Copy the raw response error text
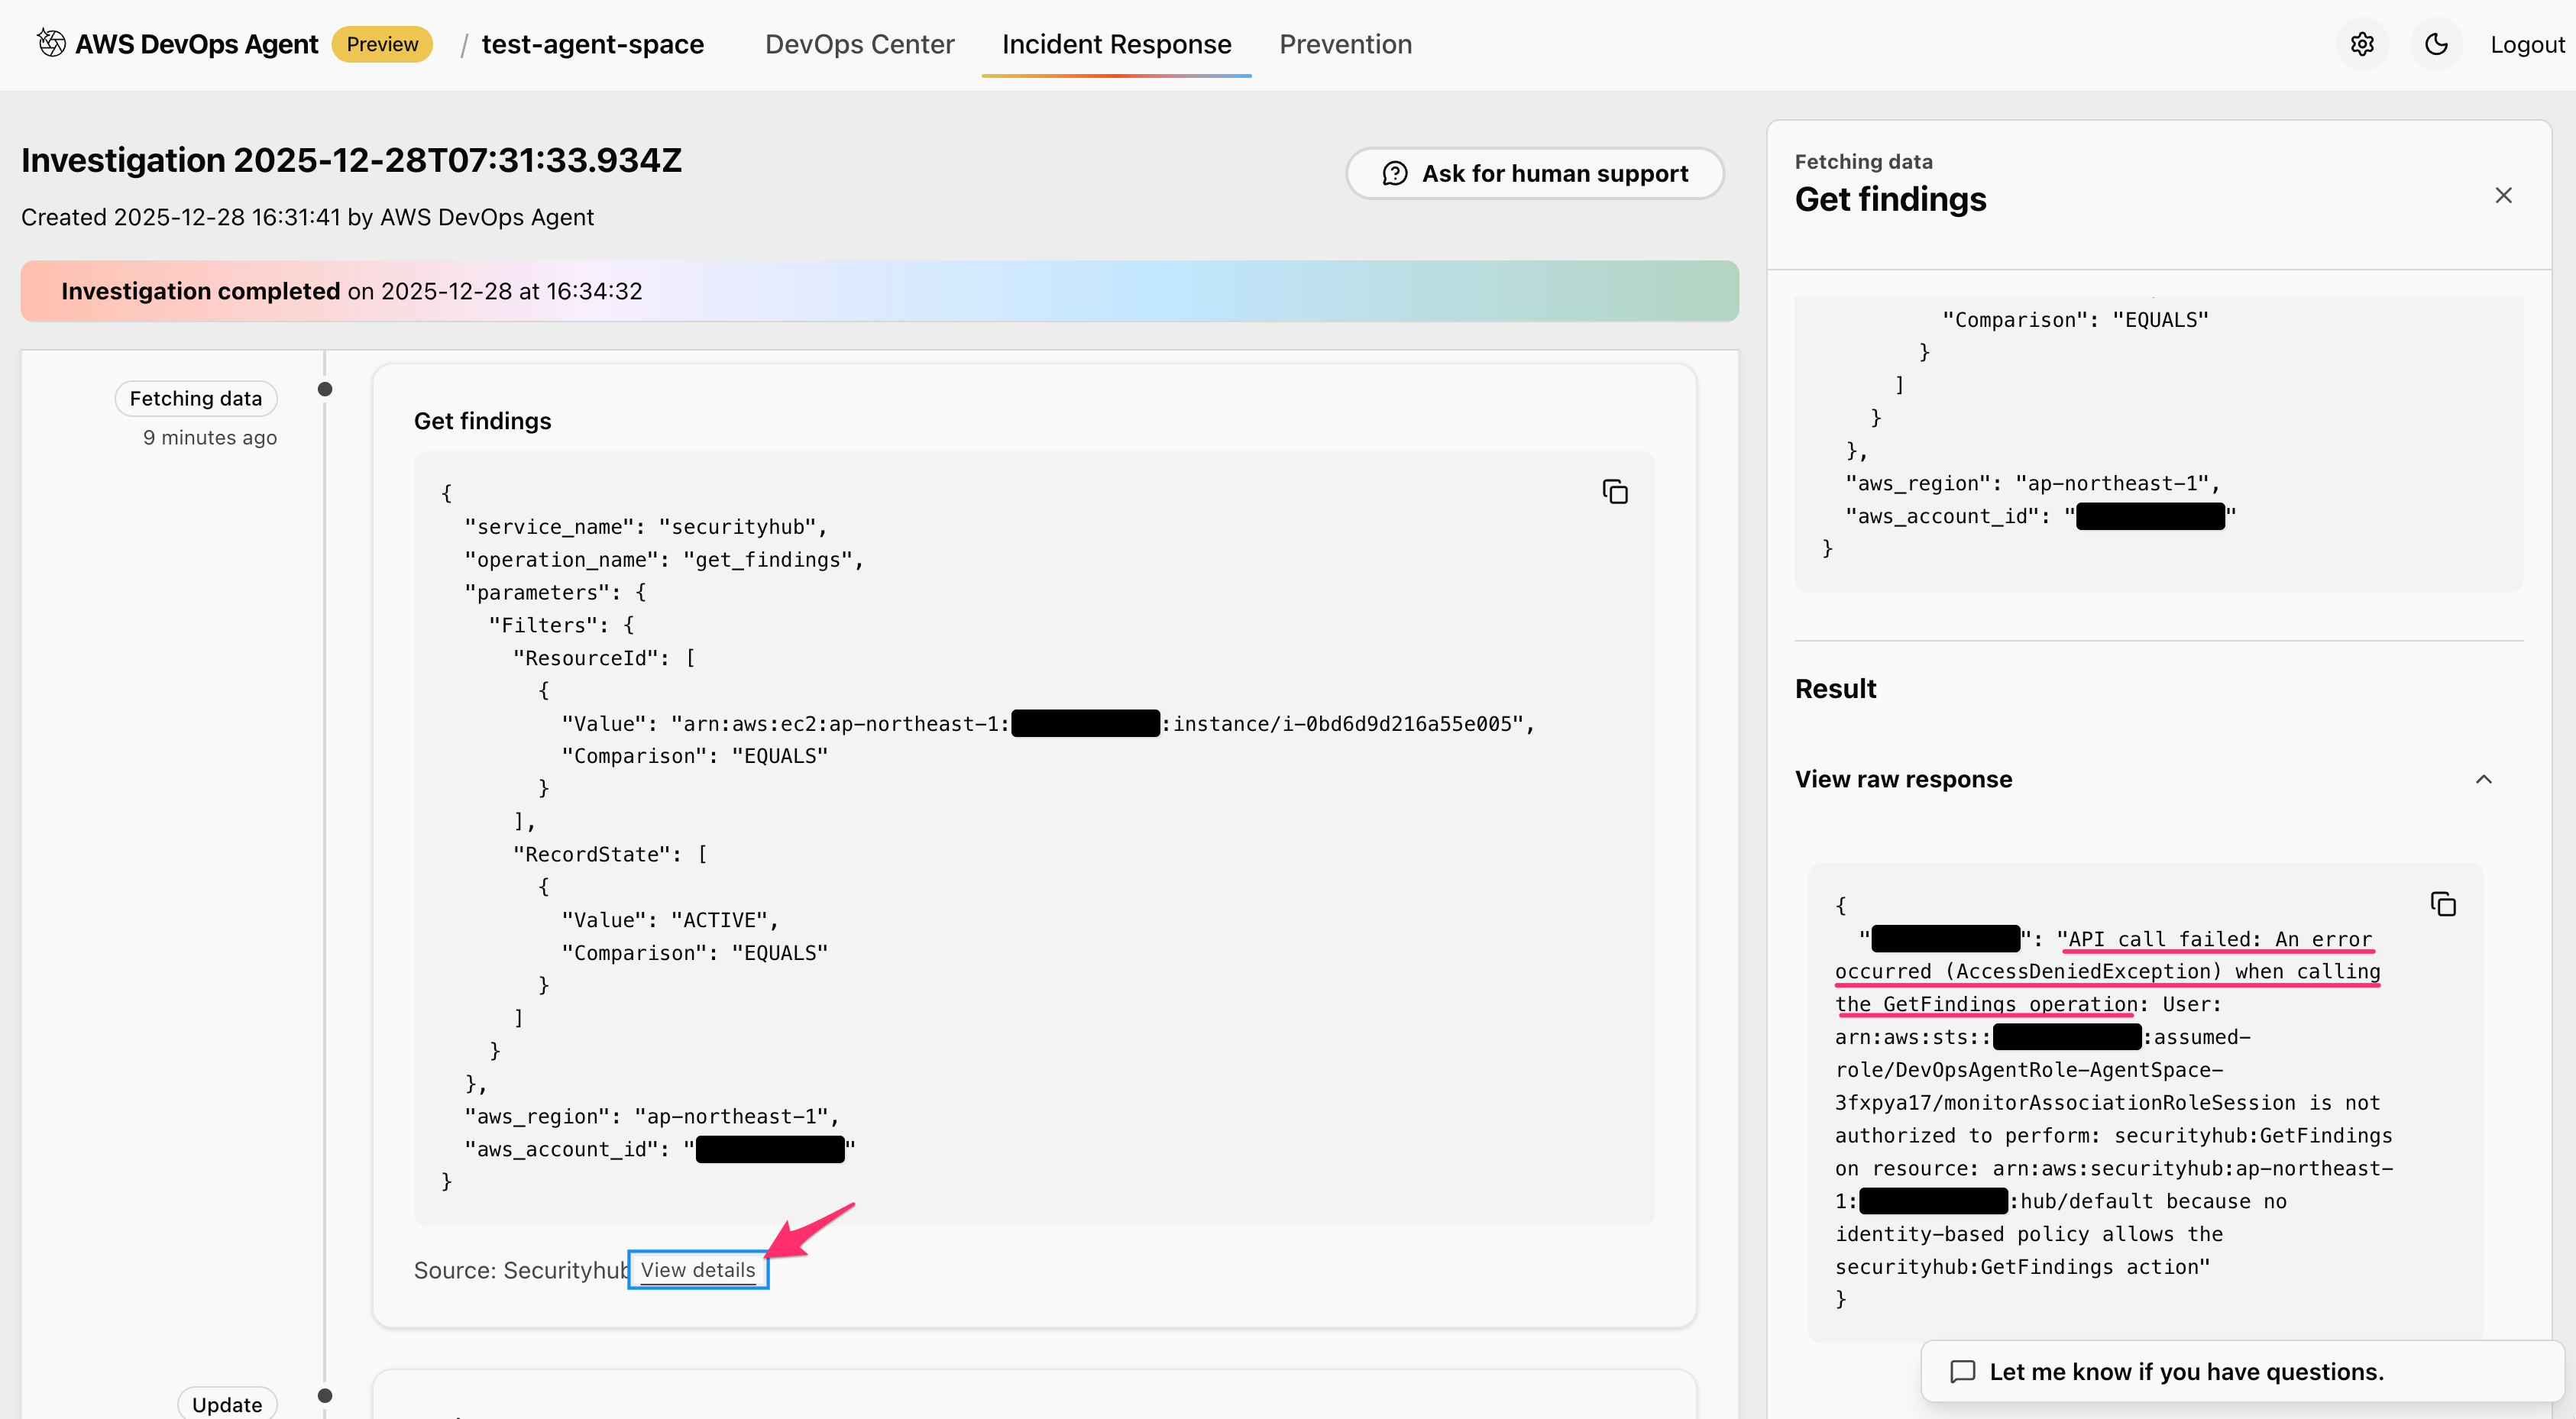 (x=2443, y=903)
